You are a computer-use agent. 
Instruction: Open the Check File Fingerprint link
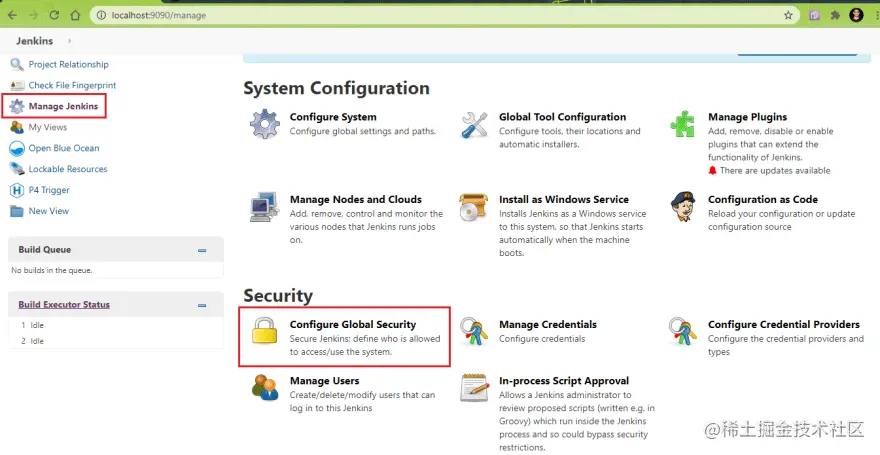pyautogui.click(x=72, y=85)
